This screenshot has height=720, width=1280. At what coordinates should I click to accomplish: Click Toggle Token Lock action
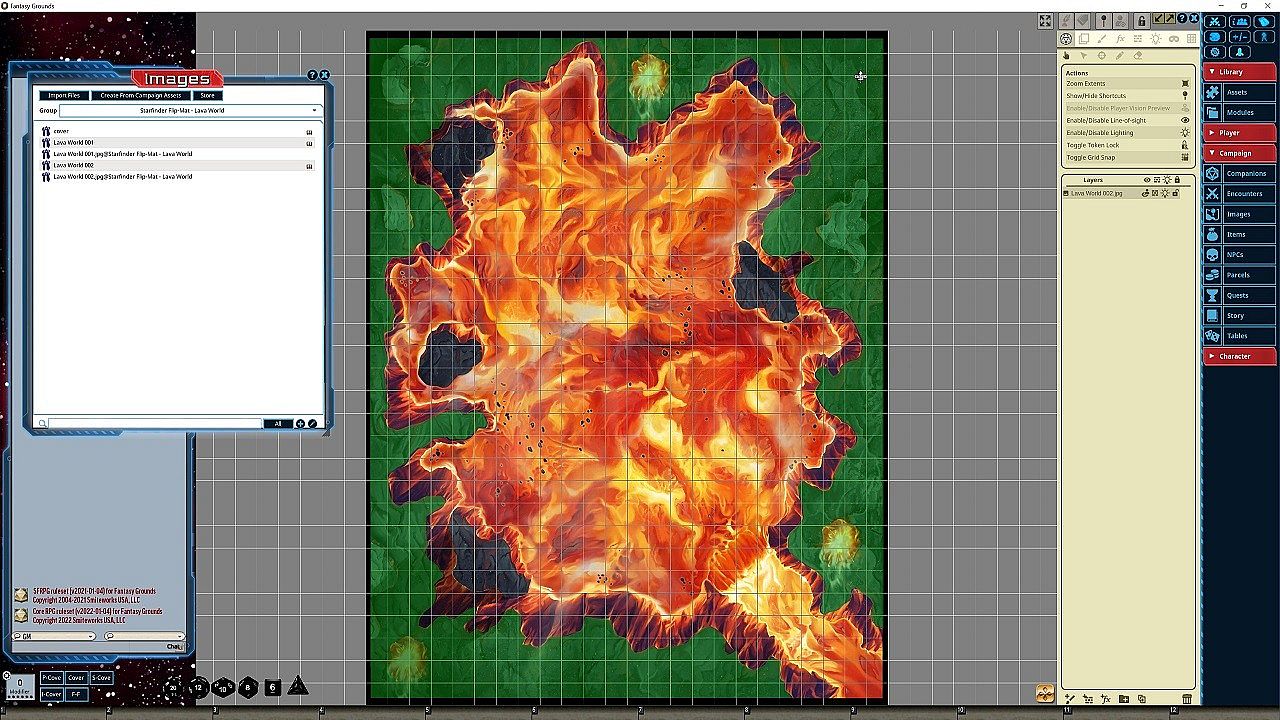point(1127,145)
